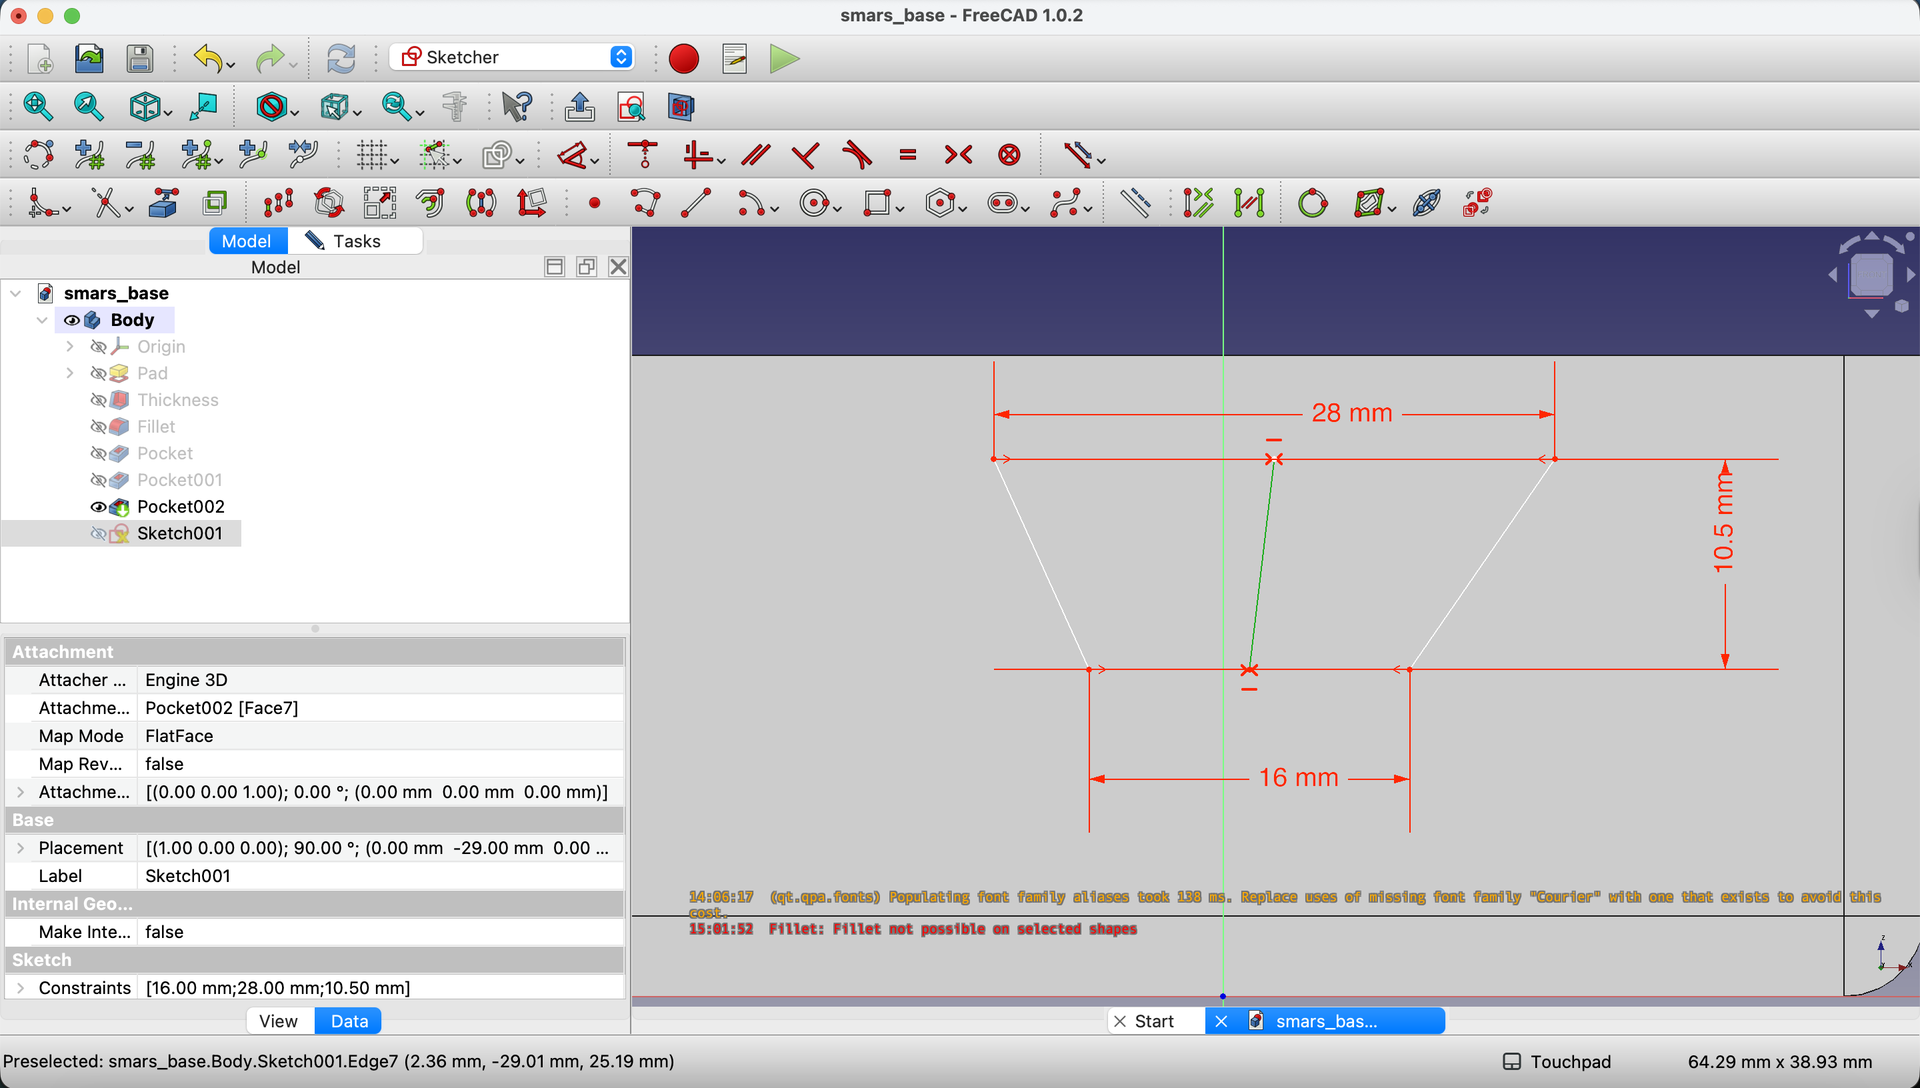Select Pocket001 in model tree
1920x1088 pixels.
coord(179,480)
